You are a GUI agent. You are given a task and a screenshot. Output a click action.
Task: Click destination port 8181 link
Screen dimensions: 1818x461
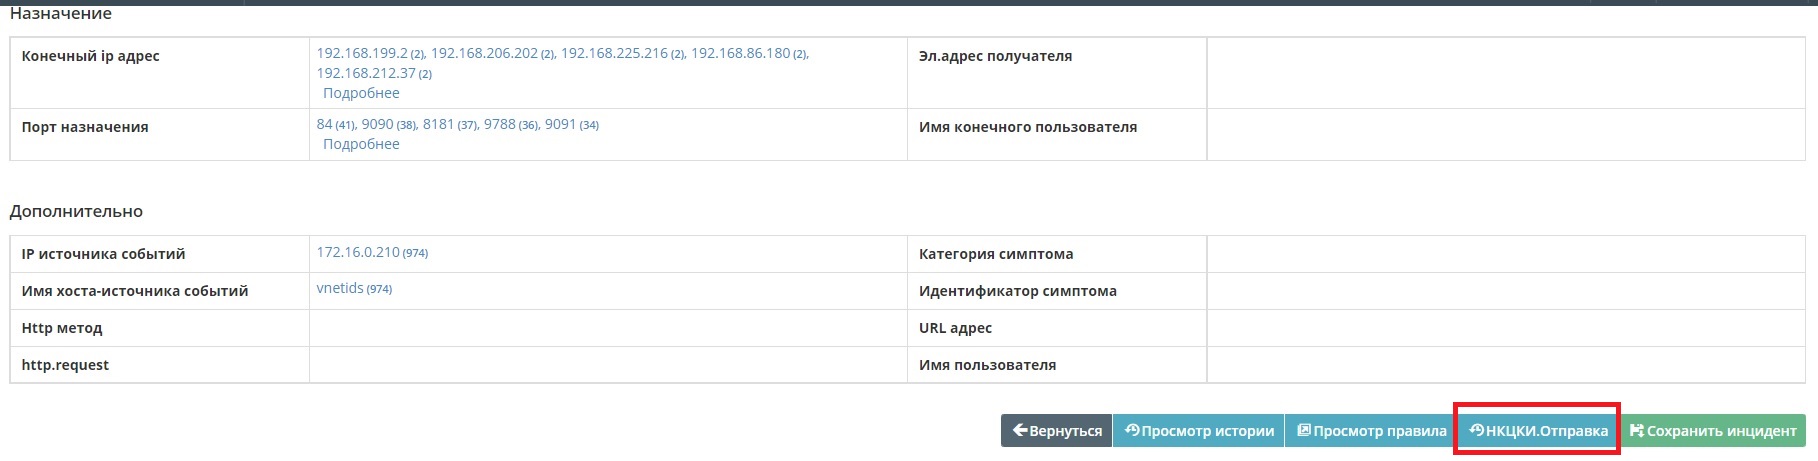point(438,124)
